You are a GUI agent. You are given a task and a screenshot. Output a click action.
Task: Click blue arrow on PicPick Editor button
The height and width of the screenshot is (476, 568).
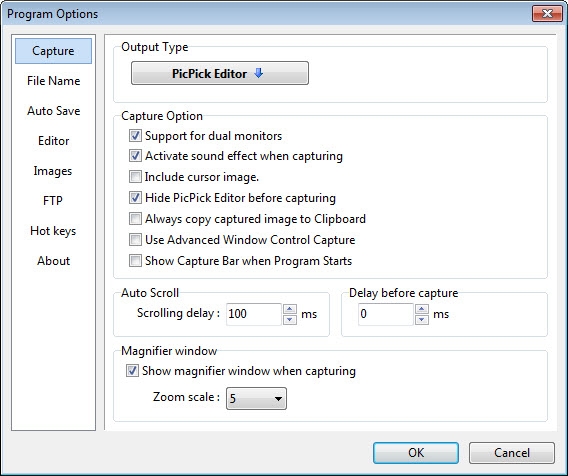[258, 73]
